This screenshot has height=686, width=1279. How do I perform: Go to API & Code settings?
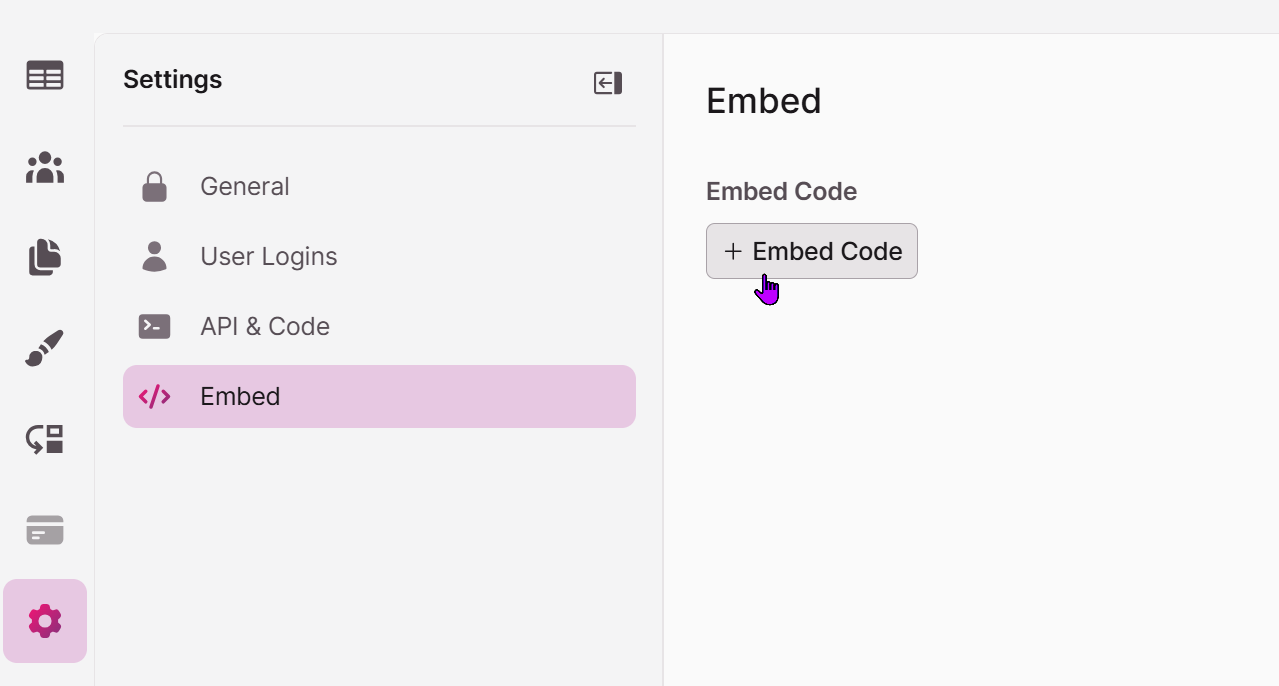pyautogui.click(x=379, y=326)
